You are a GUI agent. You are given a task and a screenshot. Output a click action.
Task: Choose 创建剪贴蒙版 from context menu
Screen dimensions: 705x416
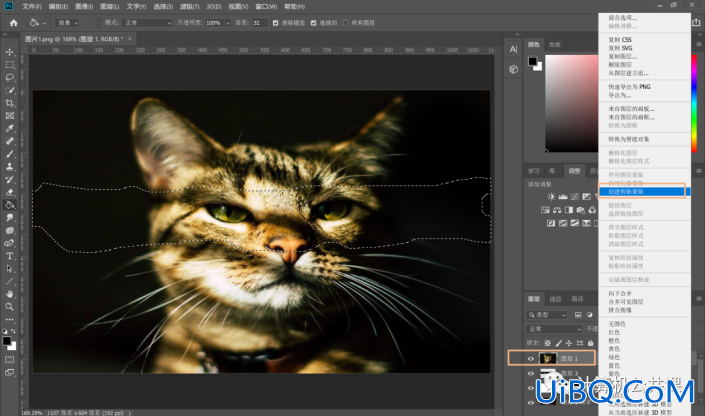coord(644,192)
